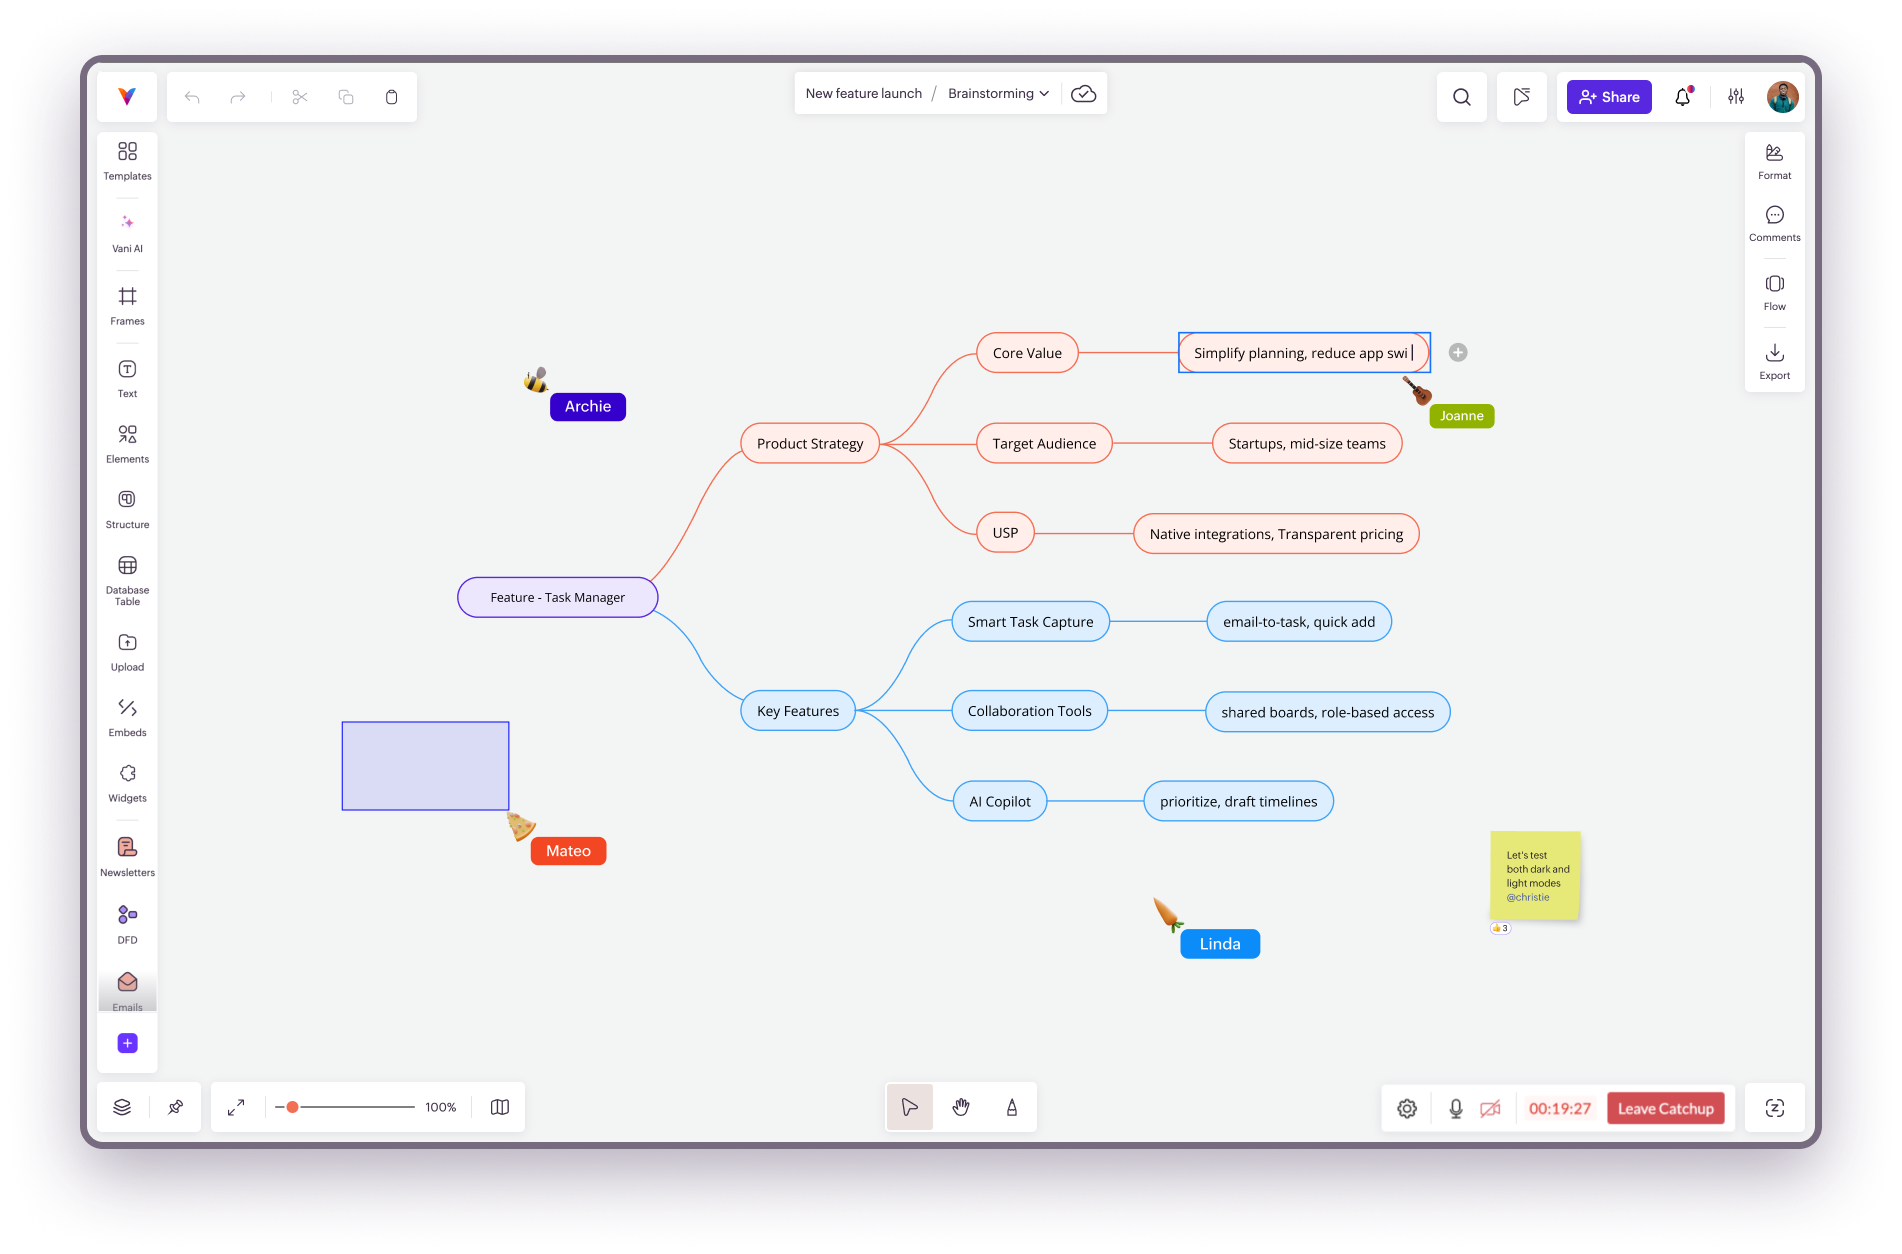Redo the last action

(237, 97)
